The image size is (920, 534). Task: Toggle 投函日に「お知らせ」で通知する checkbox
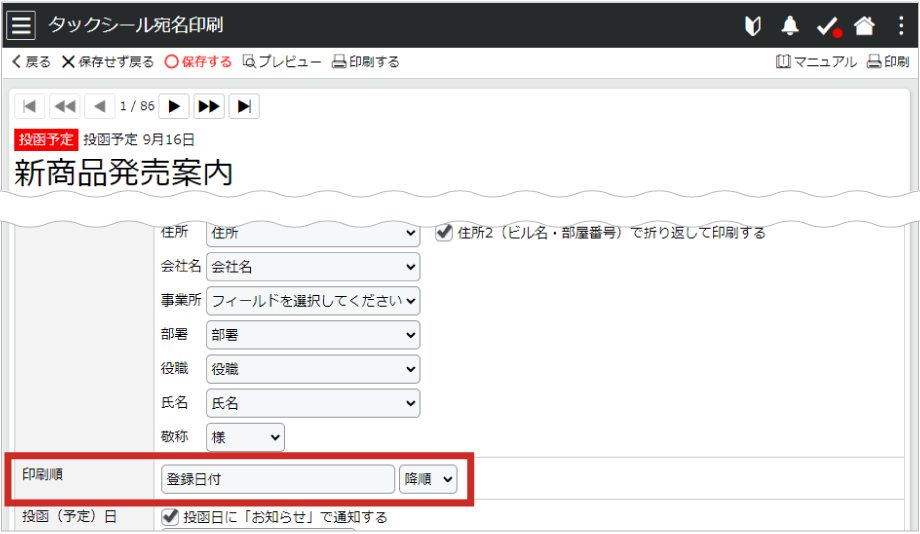pyautogui.click(x=170, y=516)
